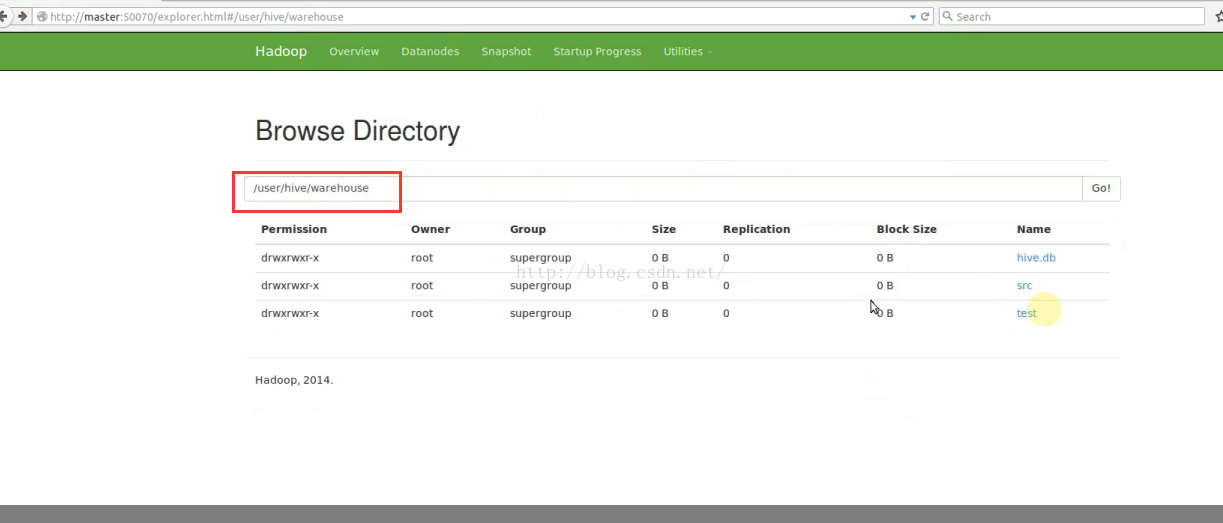This screenshot has height=523, width=1223.
Task: Select owner root in hive.db row
Action: pyautogui.click(x=422, y=257)
